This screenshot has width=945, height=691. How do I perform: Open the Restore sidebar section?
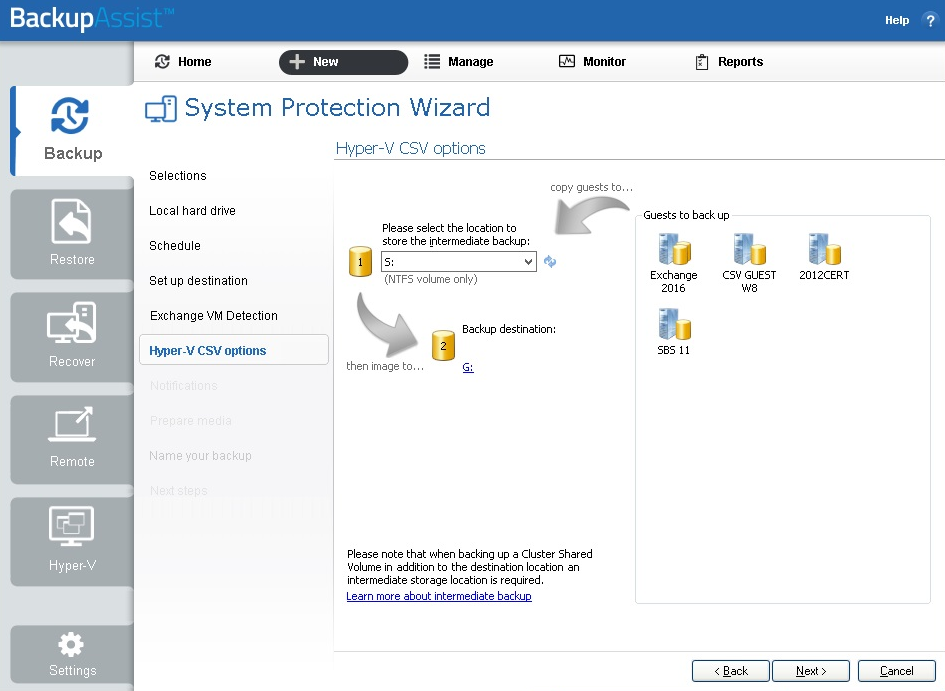coord(72,234)
